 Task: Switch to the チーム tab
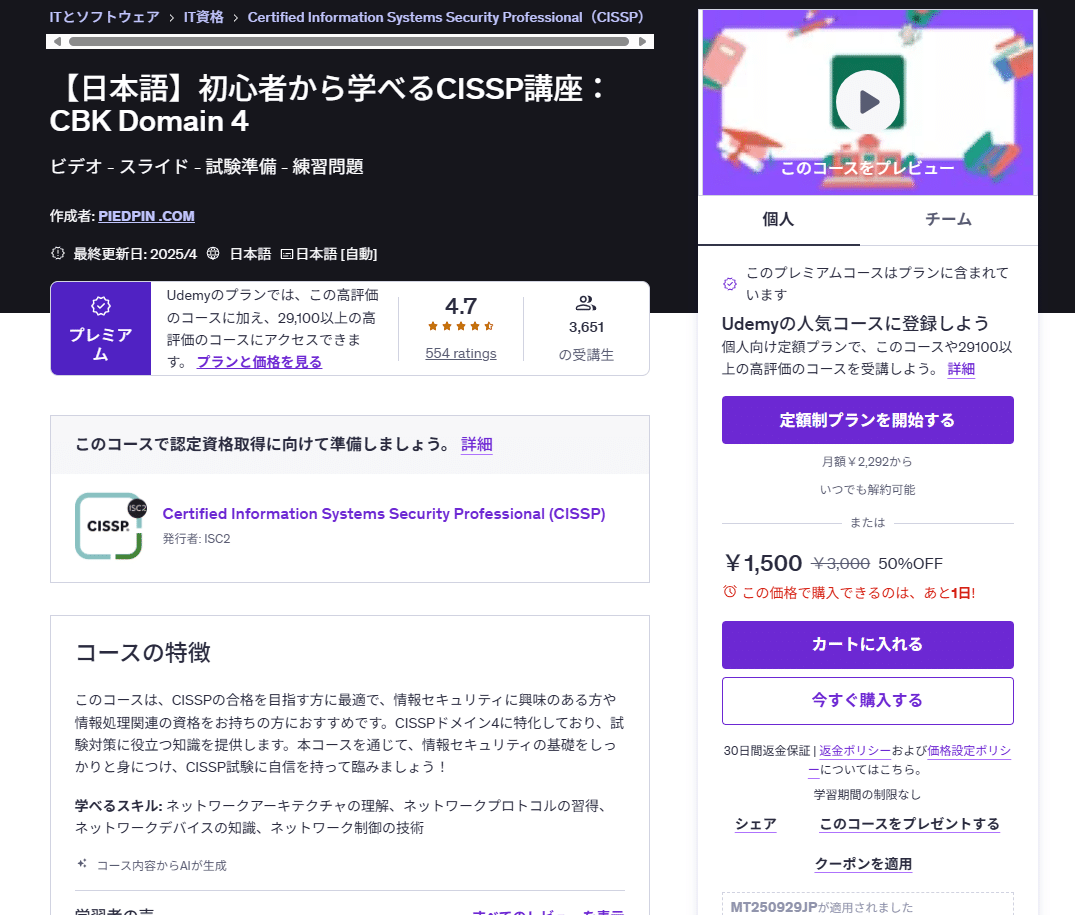947,219
